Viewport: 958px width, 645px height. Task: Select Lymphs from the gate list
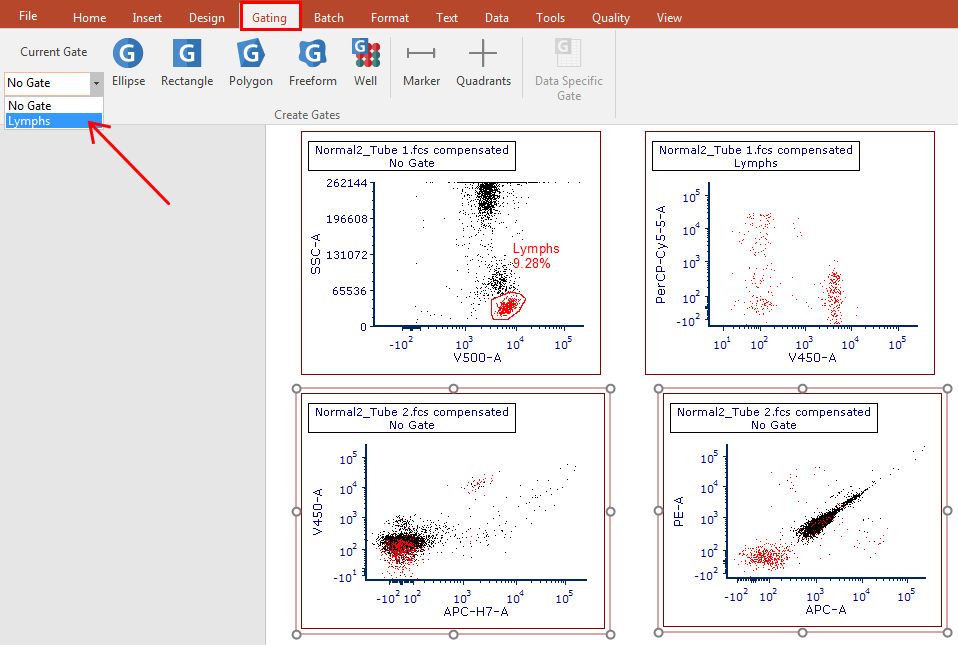pos(30,121)
